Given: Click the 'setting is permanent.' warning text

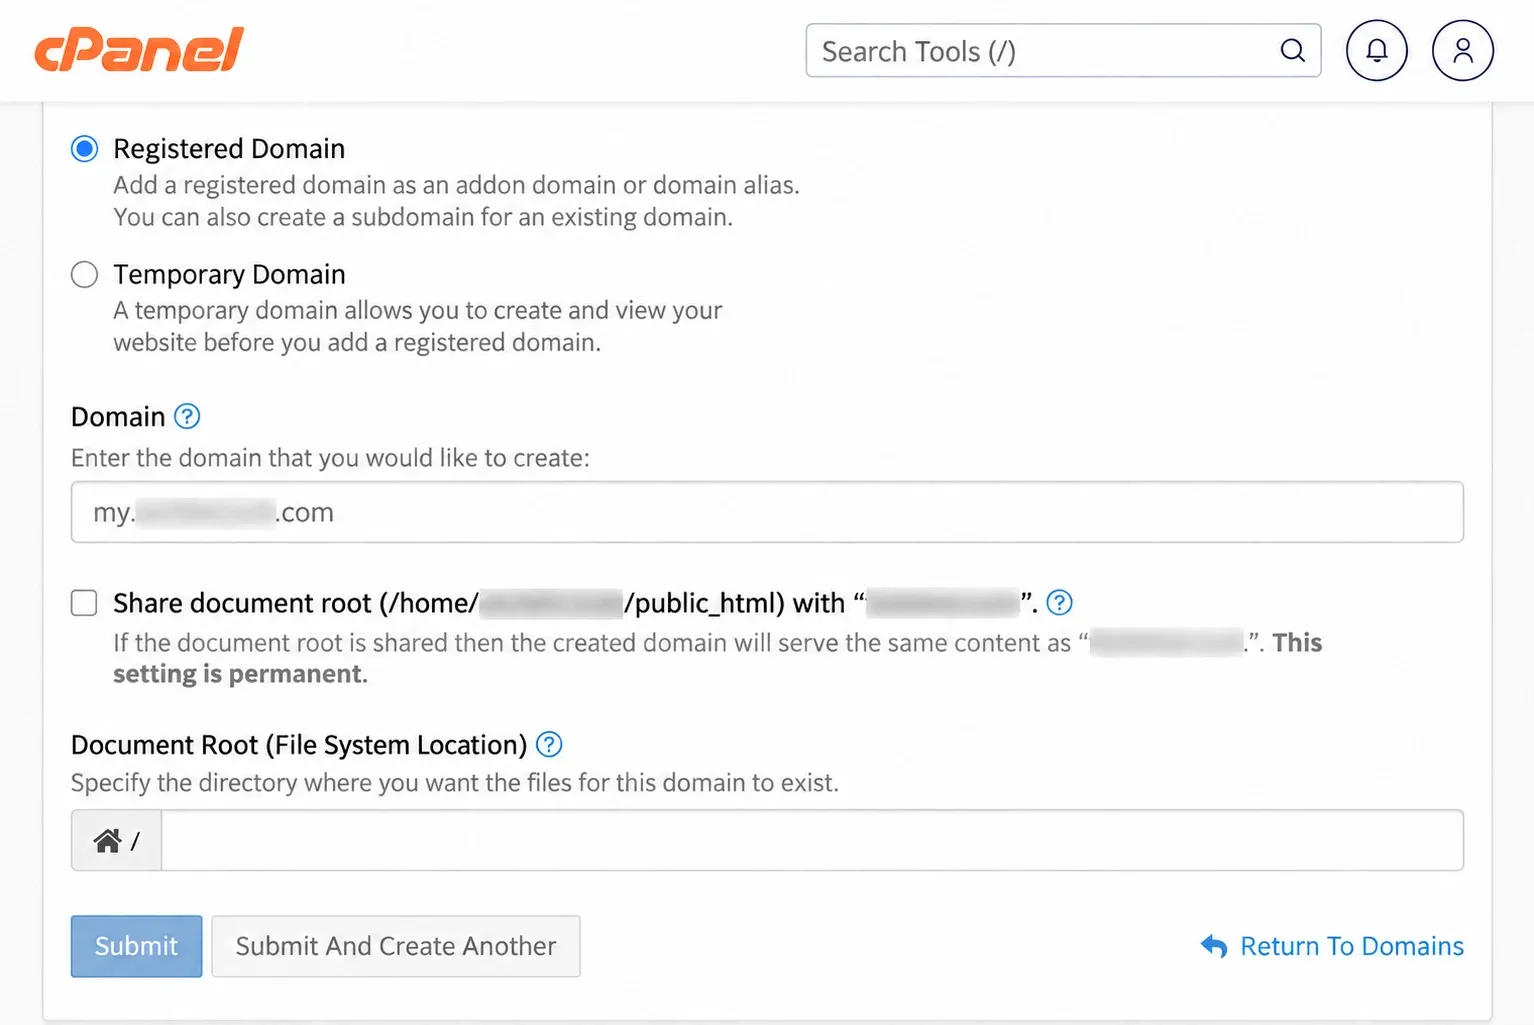Looking at the screenshot, I should click(x=240, y=674).
